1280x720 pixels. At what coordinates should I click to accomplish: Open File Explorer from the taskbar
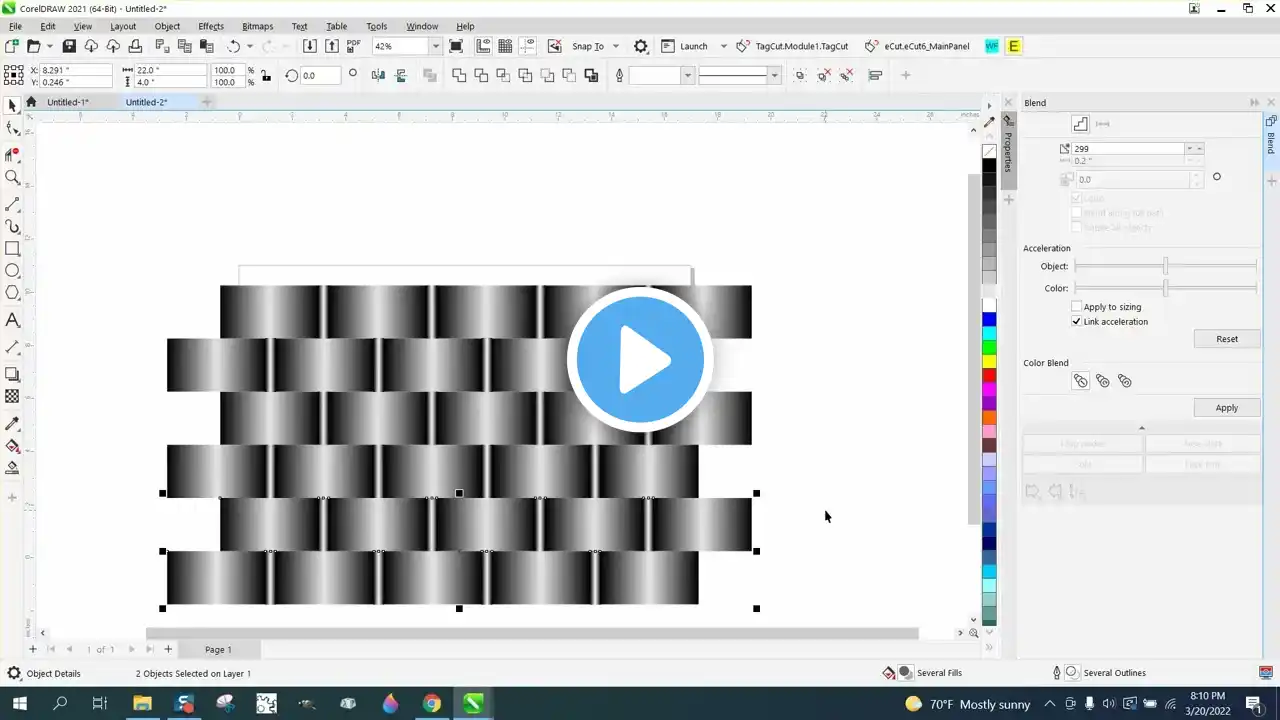141,704
